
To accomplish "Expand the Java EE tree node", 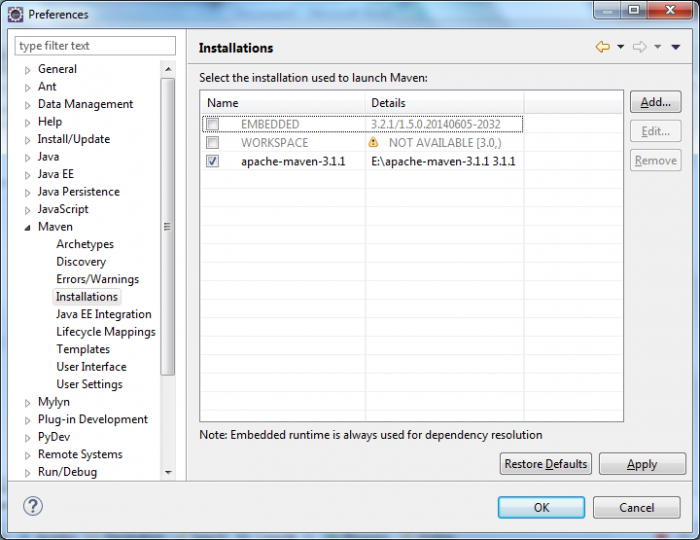I will (x=28, y=174).
